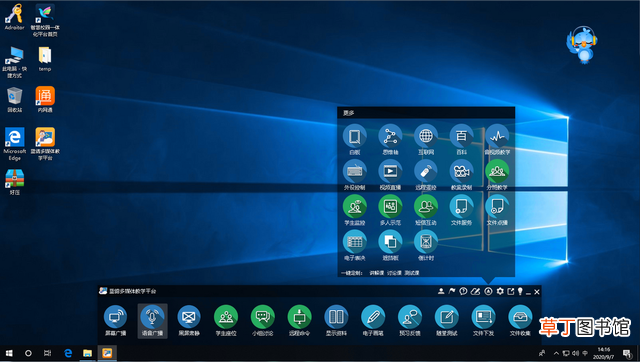Open the remote command icon
640x362 pixels.
click(300, 317)
